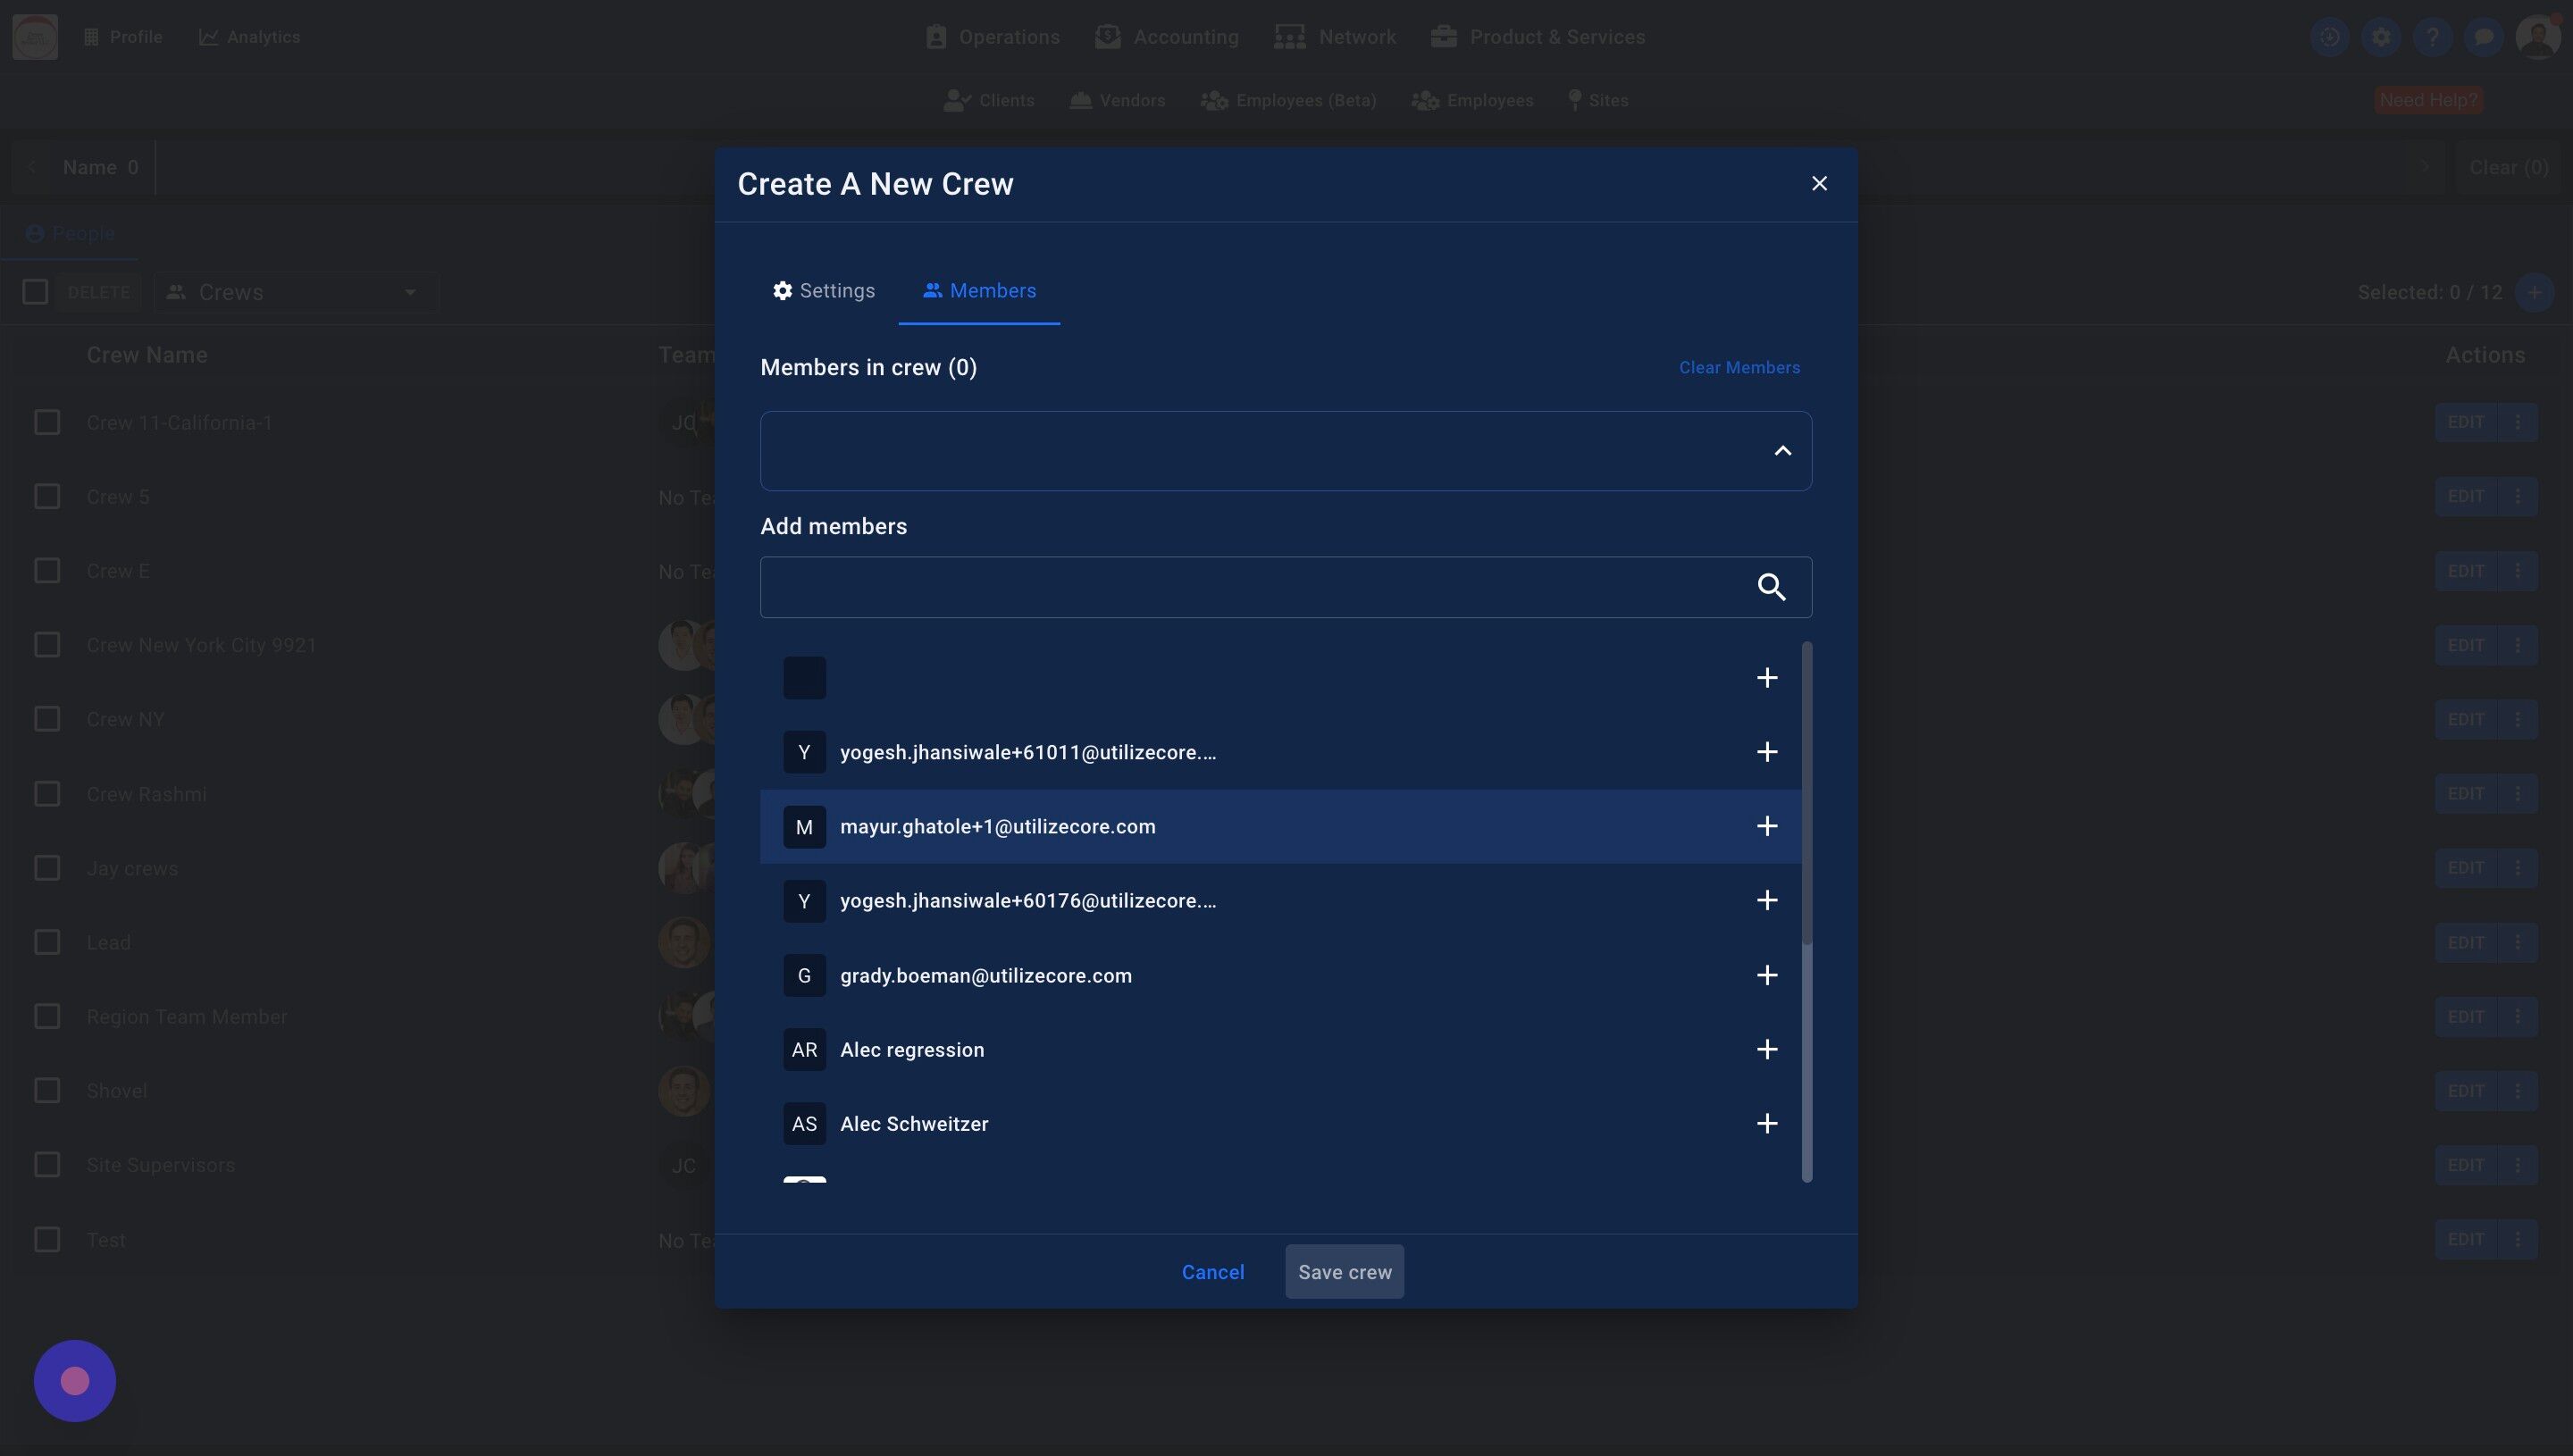The image size is (2573, 1456).
Task: Add Alec regression via plus icon
Action: [x=1766, y=1049]
